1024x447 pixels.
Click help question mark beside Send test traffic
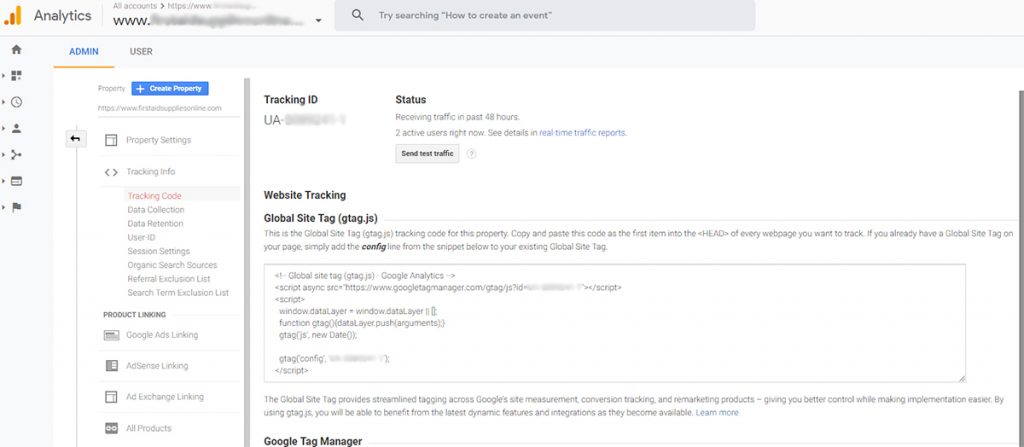point(472,154)
